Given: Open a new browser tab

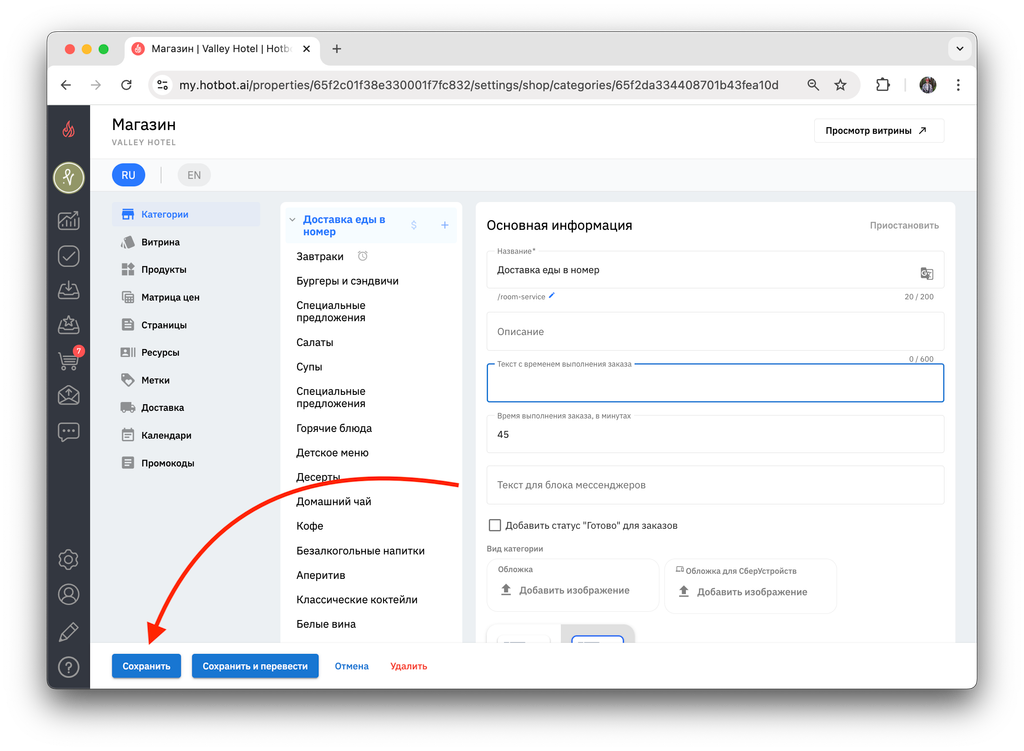Looking at the screenshot, I should tap(337, 49).
